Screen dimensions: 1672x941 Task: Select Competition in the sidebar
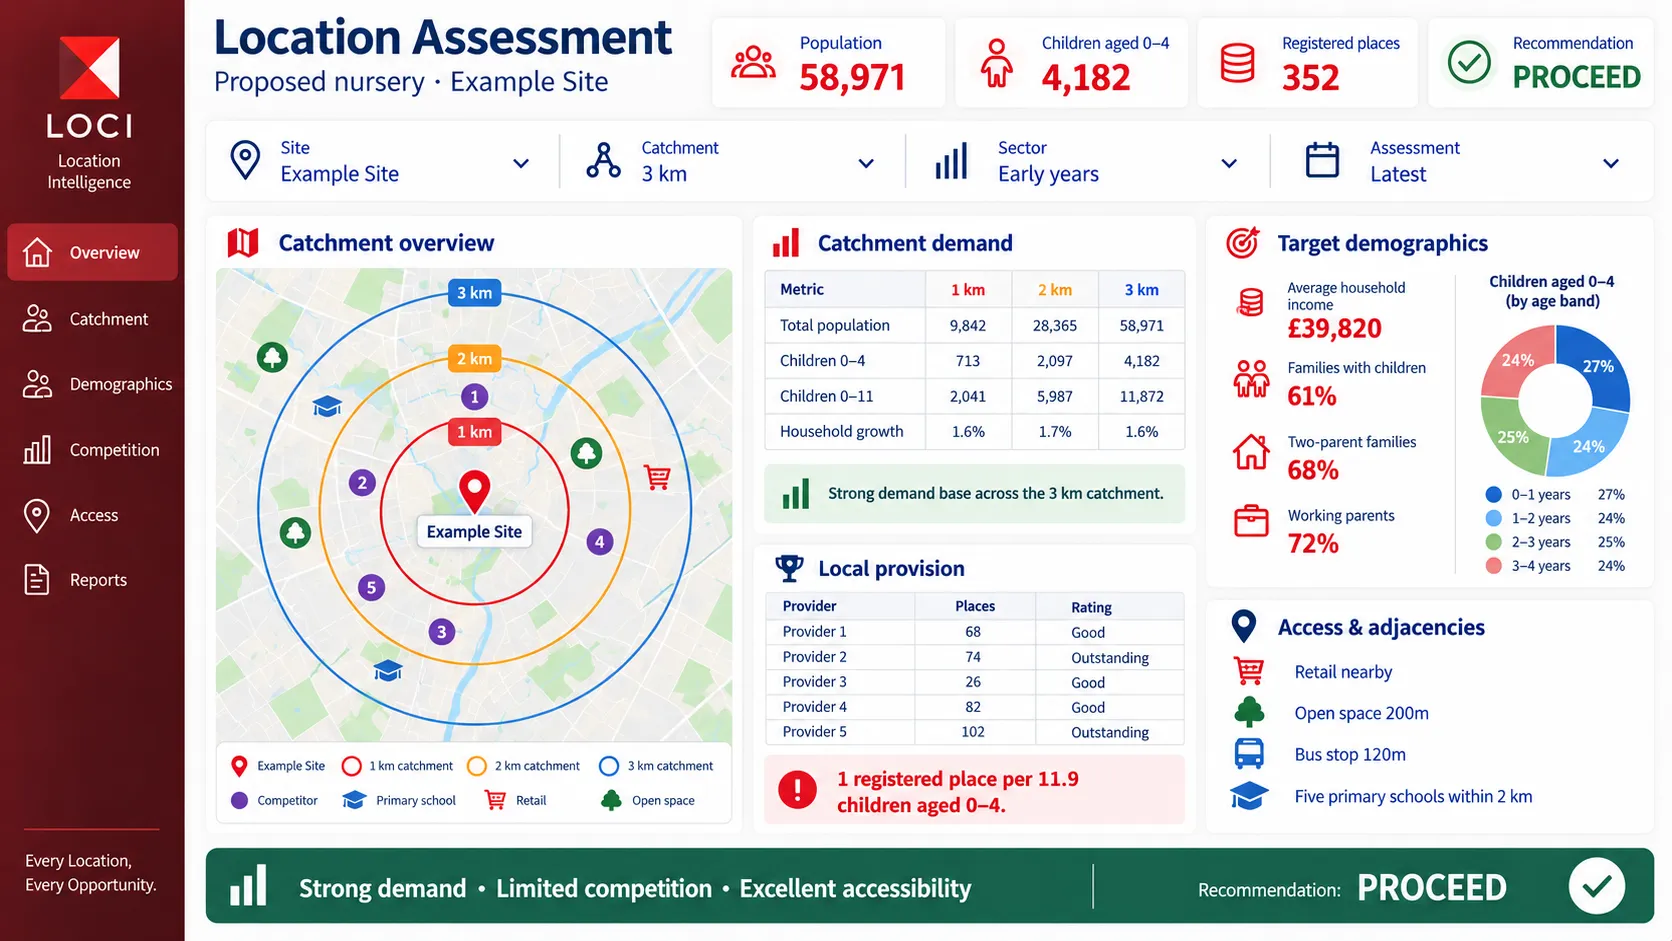(x=92, y=450)
